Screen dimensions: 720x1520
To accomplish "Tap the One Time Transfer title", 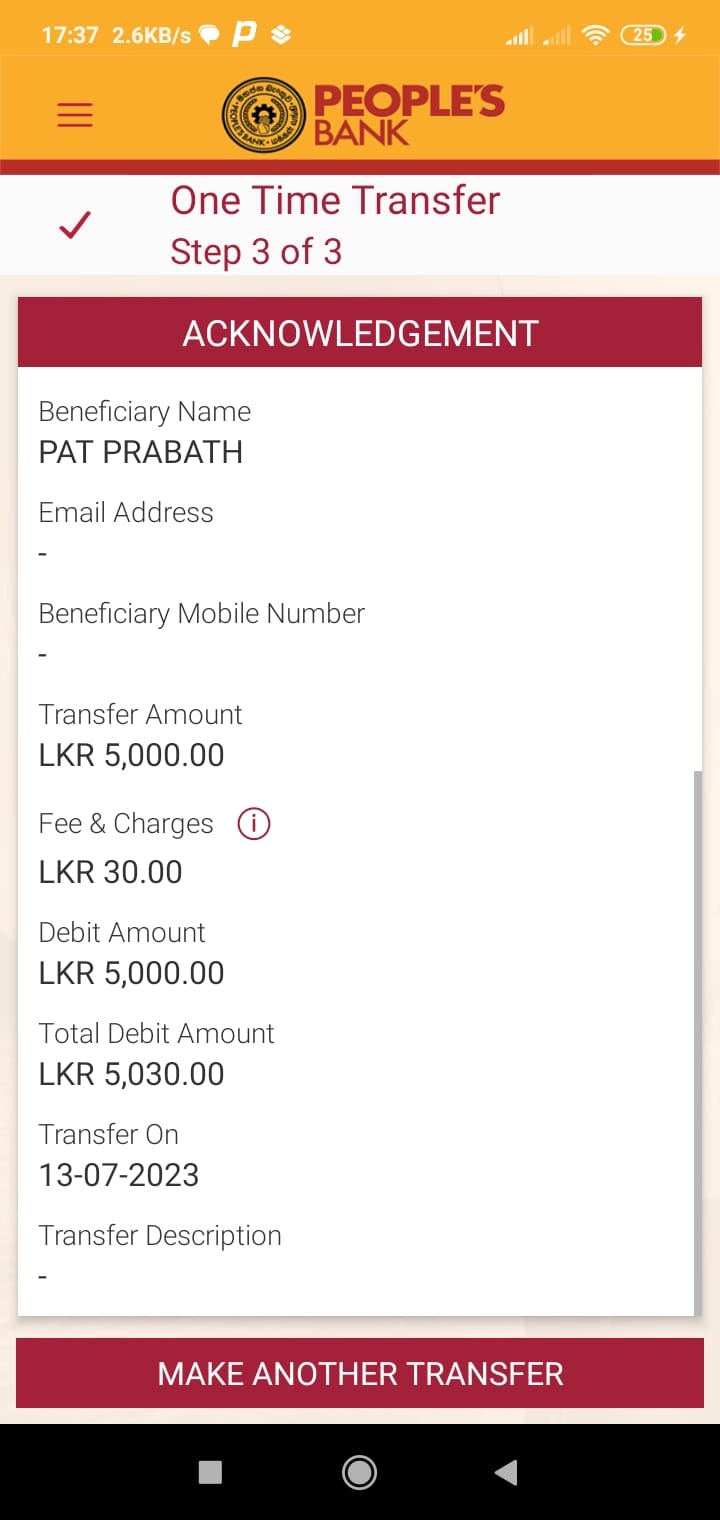I will pos(335,201).
